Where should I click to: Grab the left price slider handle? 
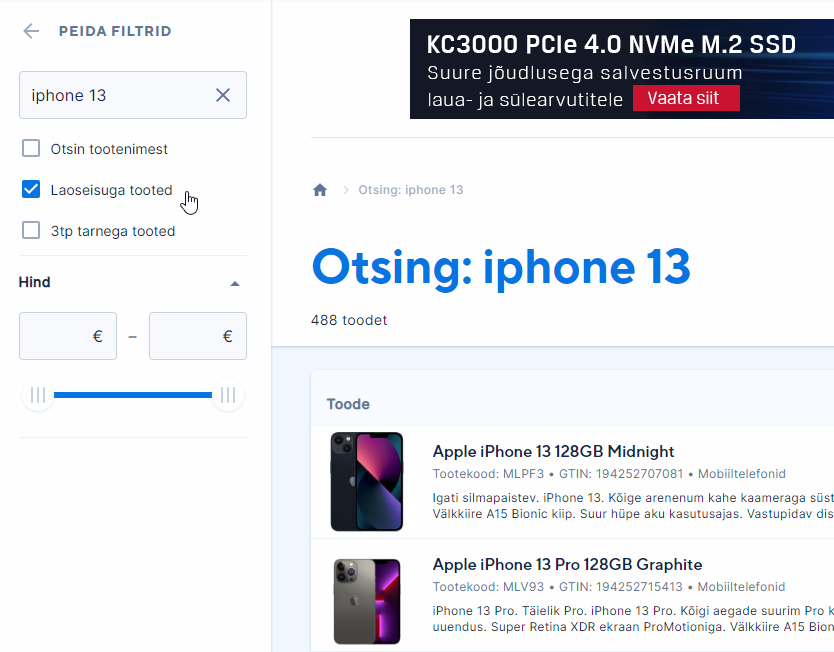point(38,395)
